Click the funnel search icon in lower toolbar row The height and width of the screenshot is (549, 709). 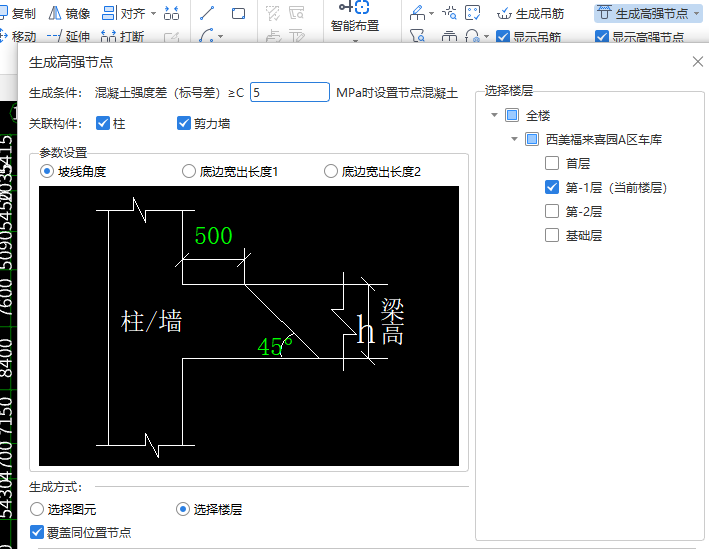(x=417, y=36)
